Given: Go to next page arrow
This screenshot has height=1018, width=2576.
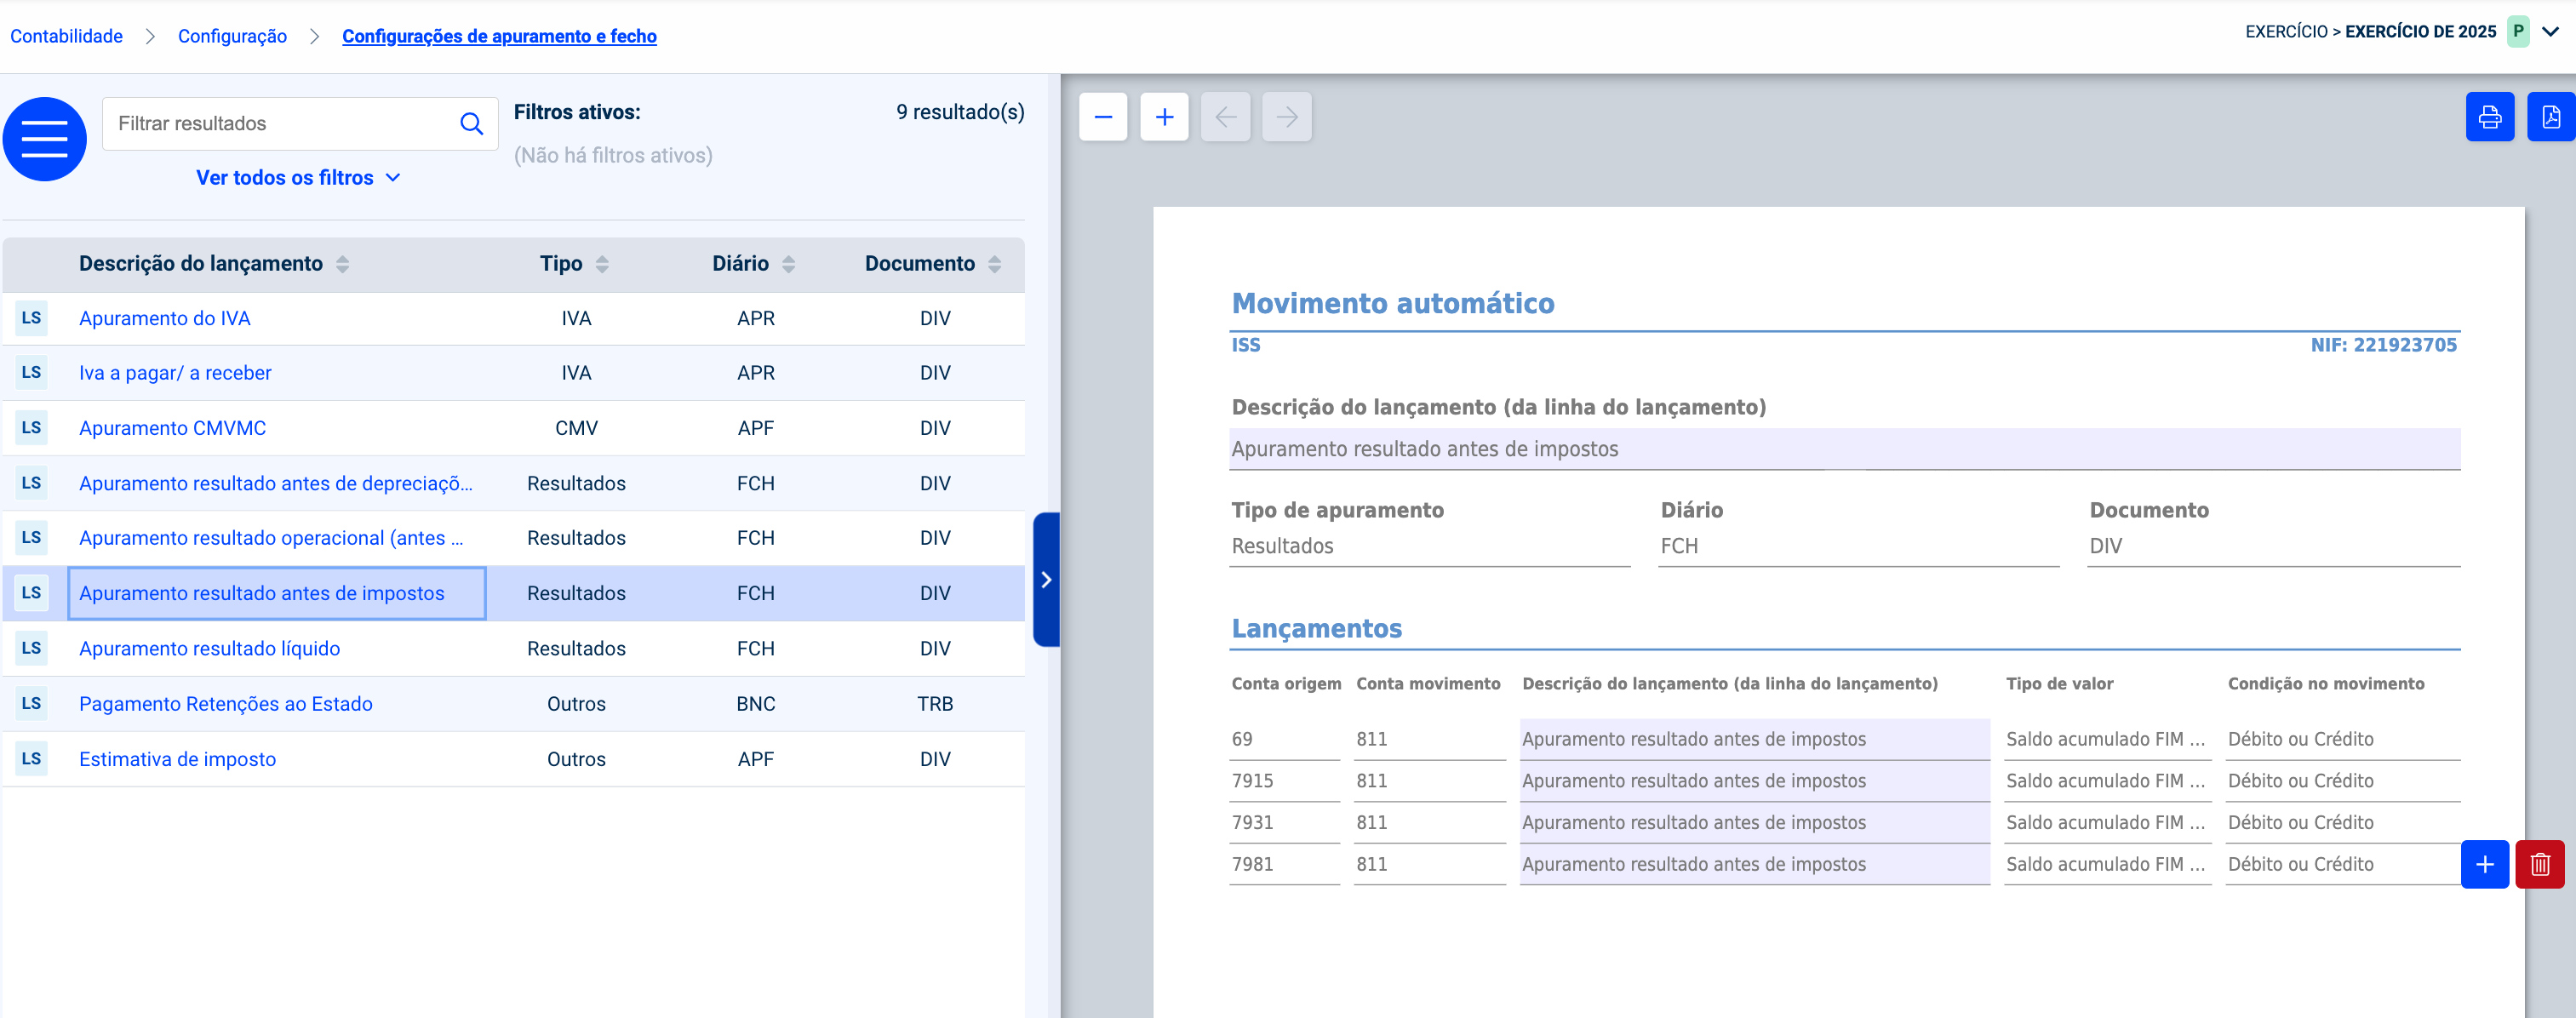Looking at the screenshot, I should point(1286,118).
